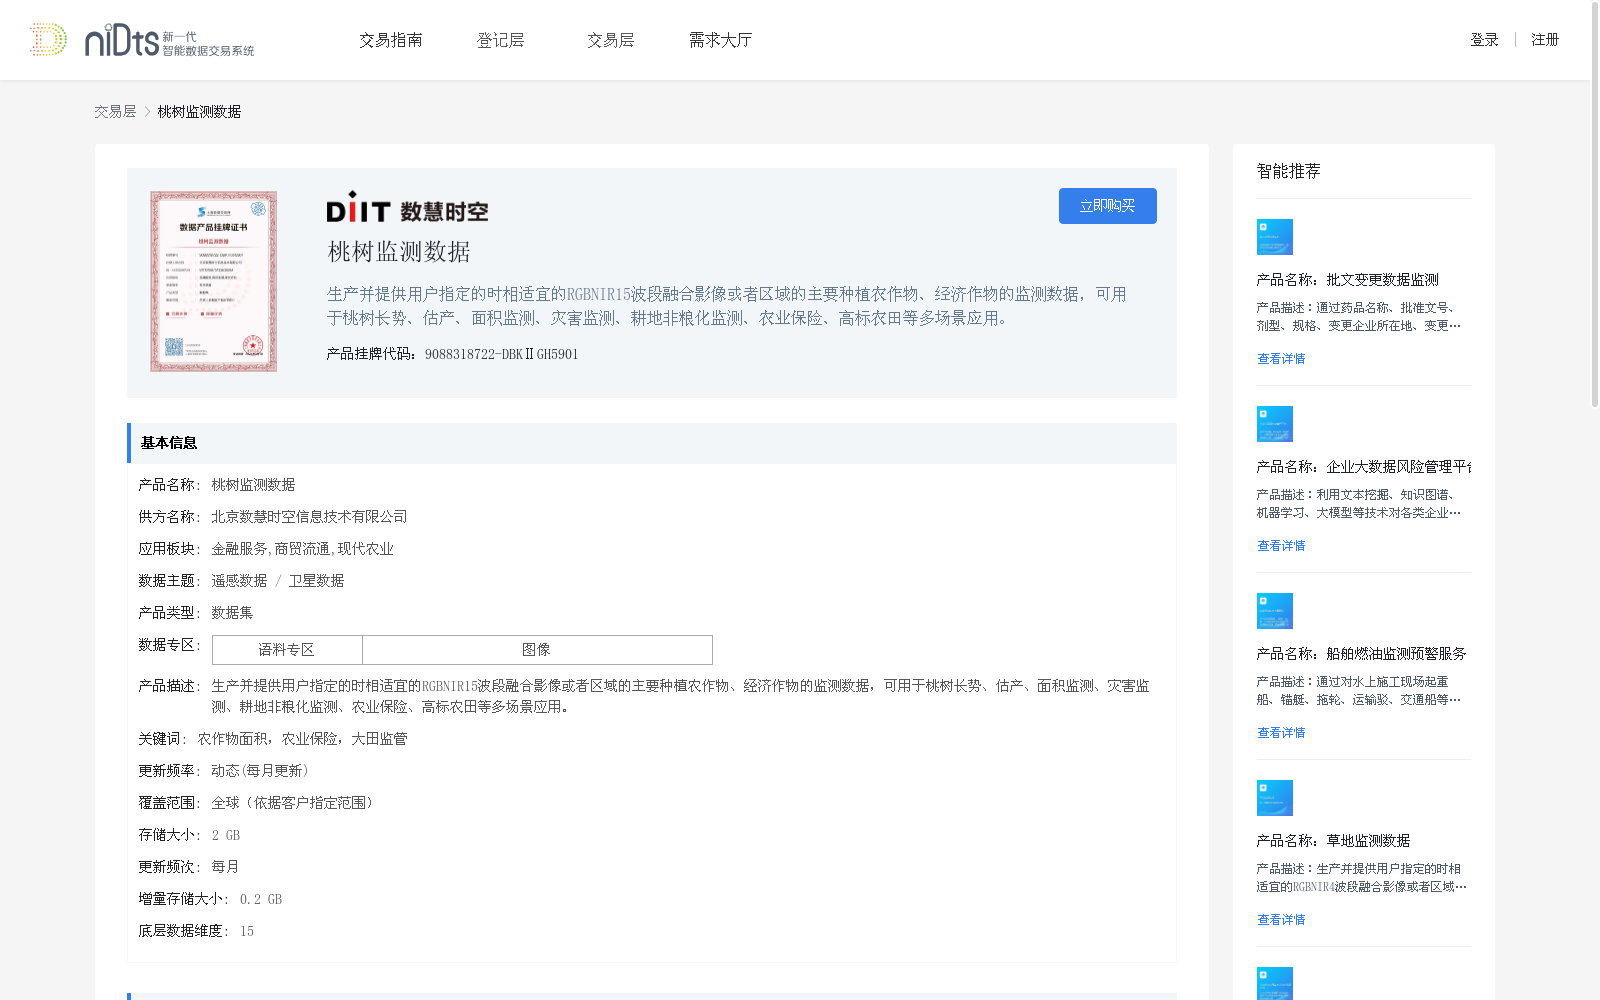Click icon above 批文变更数据监测
Screen dimensions: 1600x1000
pos(1275,237)
